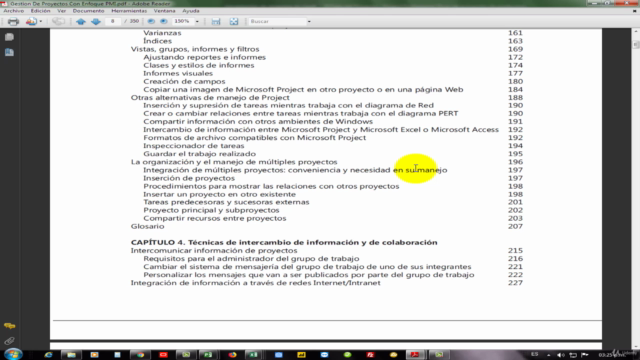This screenshot has width=640, height=360.
Task: Open Windows Explorer folder in taskbar
Action: pos(71,355)
